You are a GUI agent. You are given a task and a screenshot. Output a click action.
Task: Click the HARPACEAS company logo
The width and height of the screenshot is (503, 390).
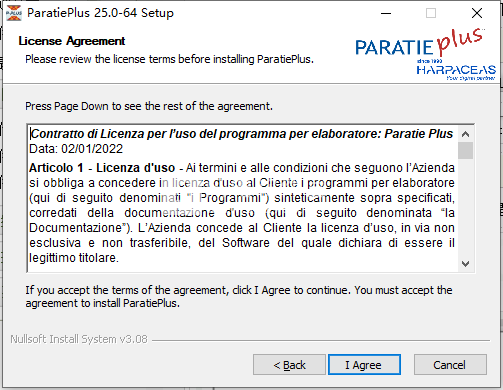pos(456,70)
